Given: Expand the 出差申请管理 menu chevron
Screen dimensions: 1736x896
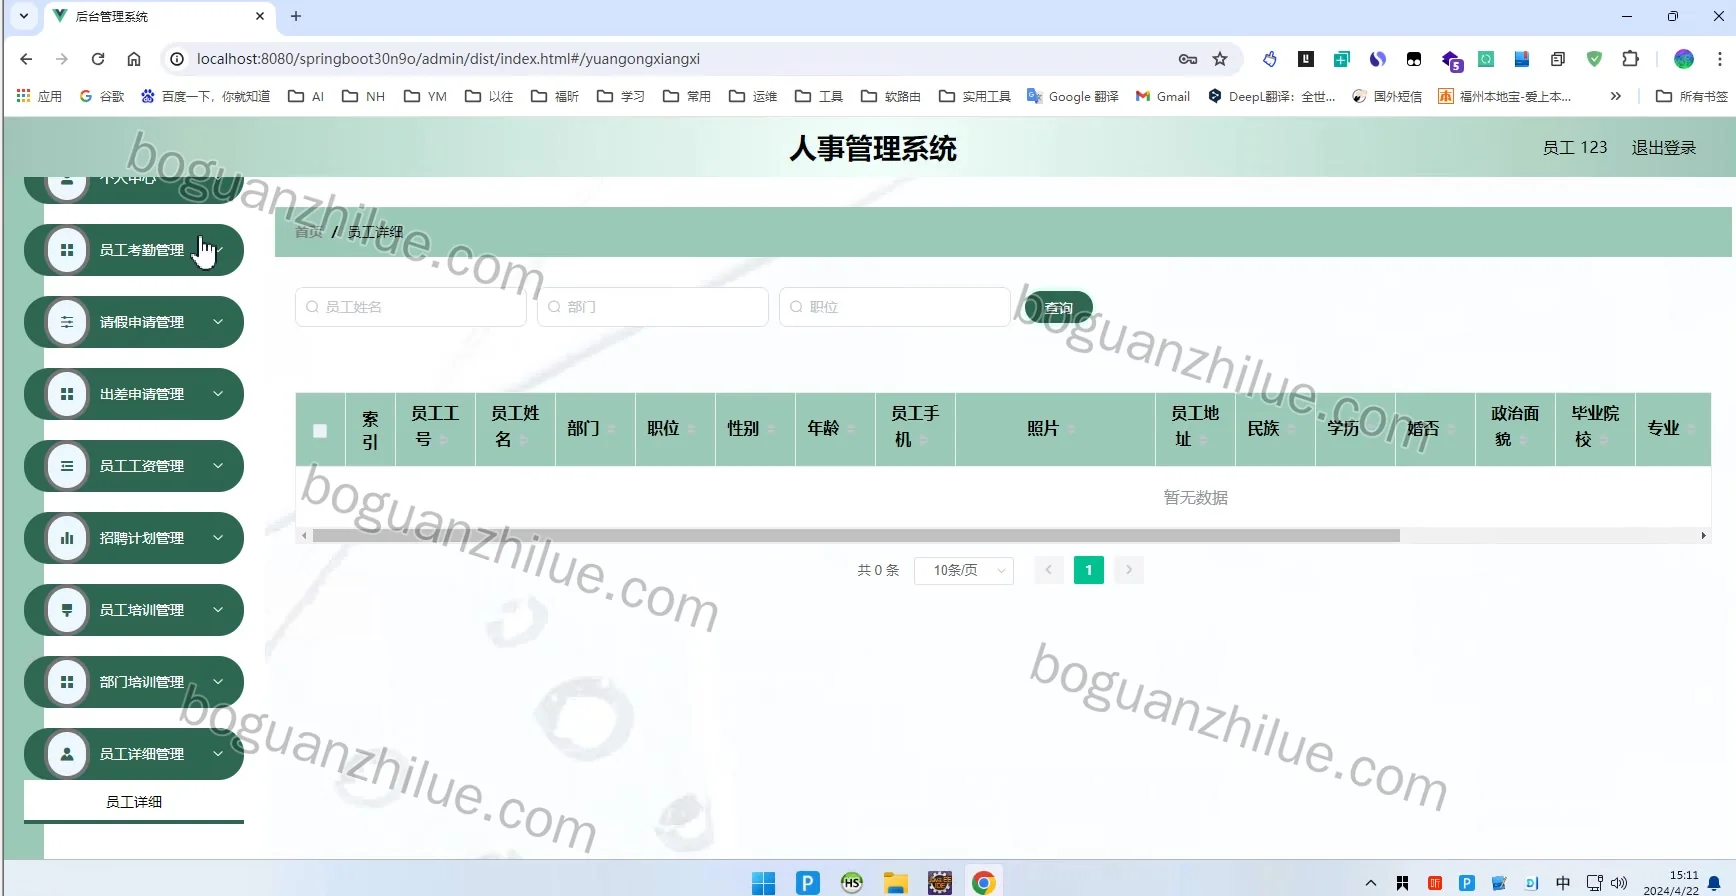Looking at the screenshot, I should [x=218, y=394].
